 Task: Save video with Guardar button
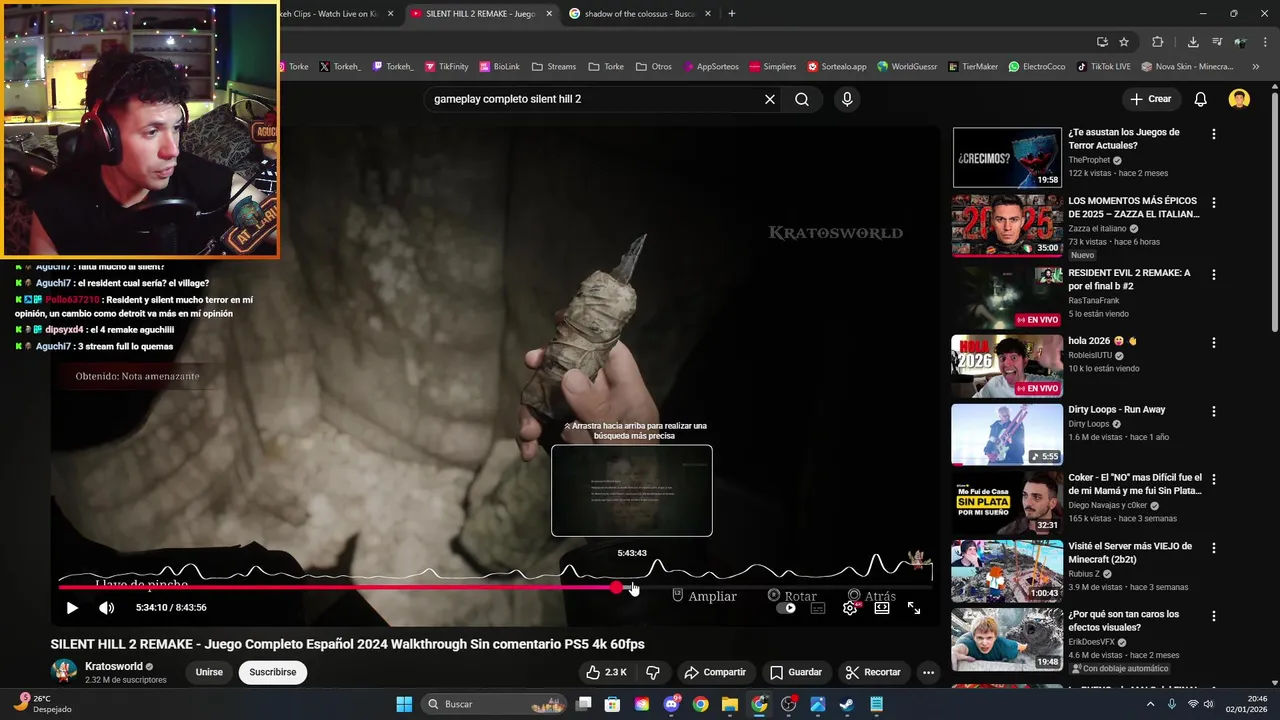[796, 672]
